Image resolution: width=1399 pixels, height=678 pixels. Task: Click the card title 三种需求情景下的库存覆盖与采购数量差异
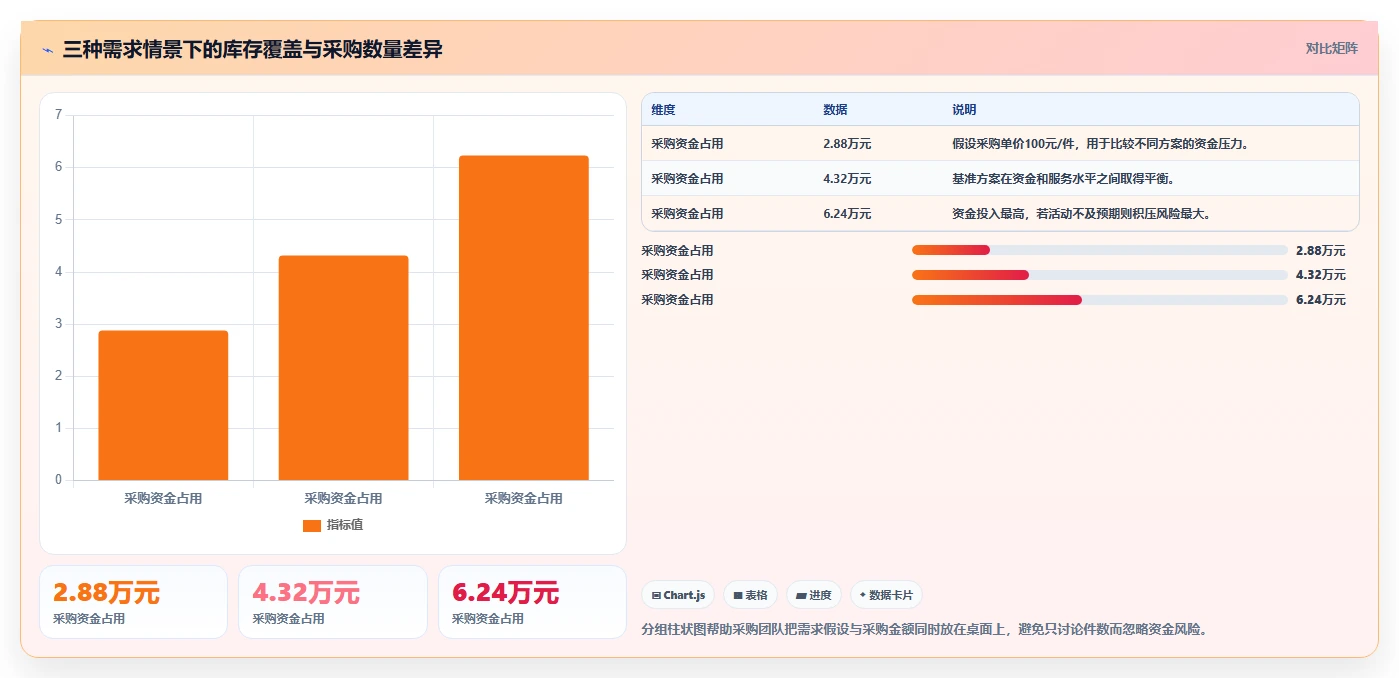pyautogui.click(x=253, y=49)
